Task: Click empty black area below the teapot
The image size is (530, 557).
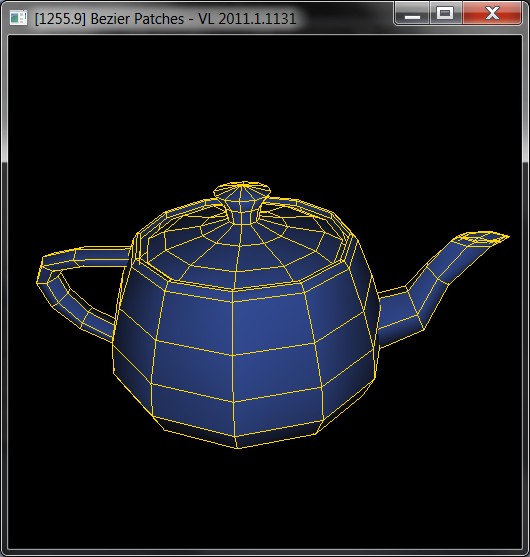Action: coord(265,497)
